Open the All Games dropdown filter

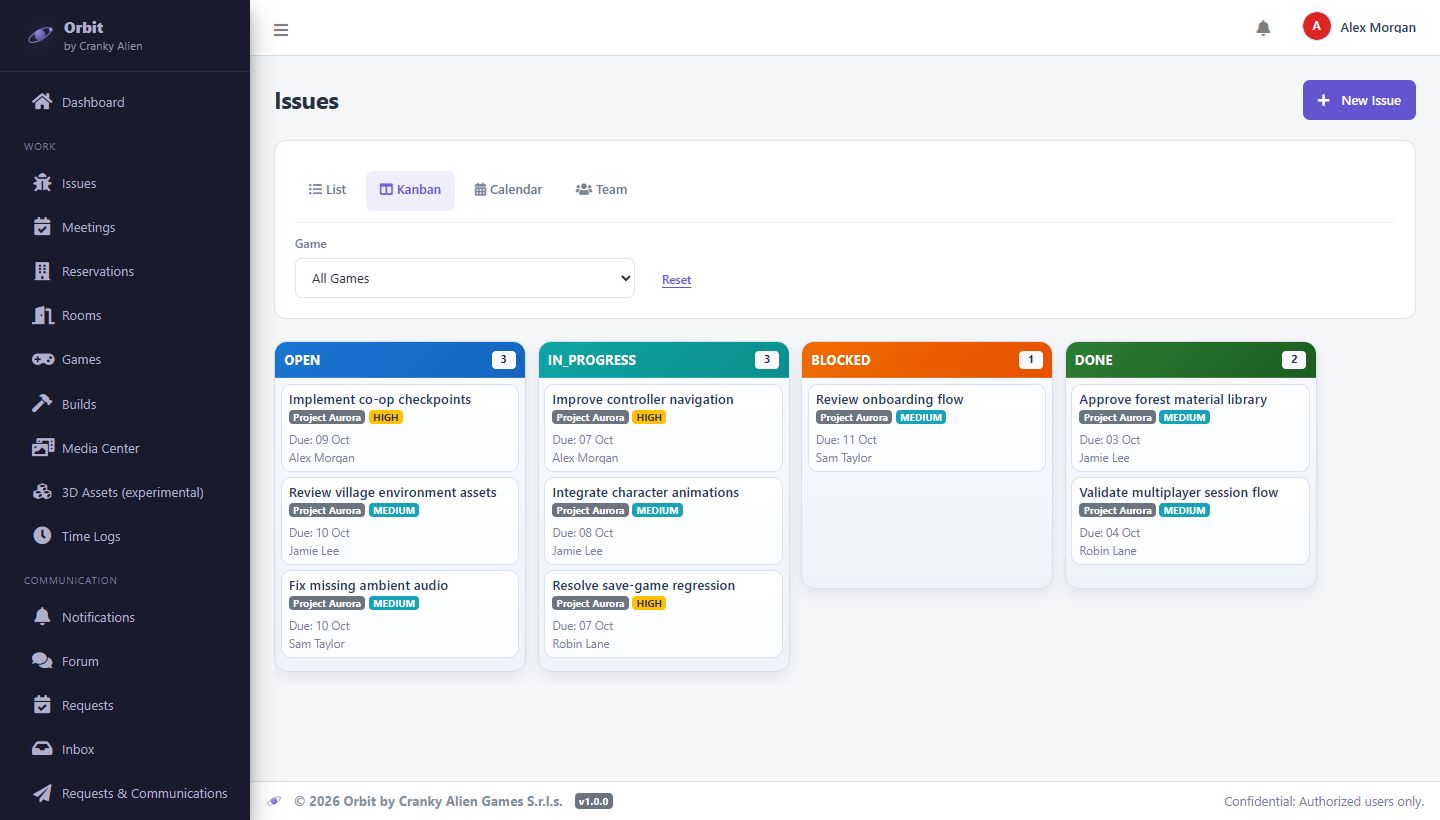[x=465, y=278]
